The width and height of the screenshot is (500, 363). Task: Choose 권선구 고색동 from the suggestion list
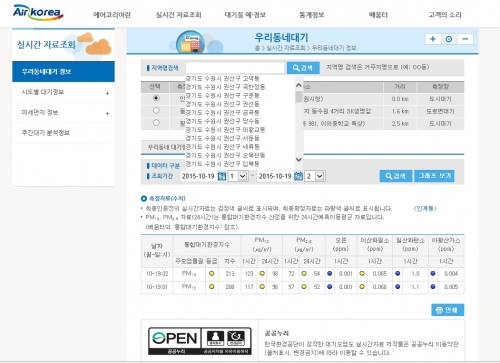222,78
